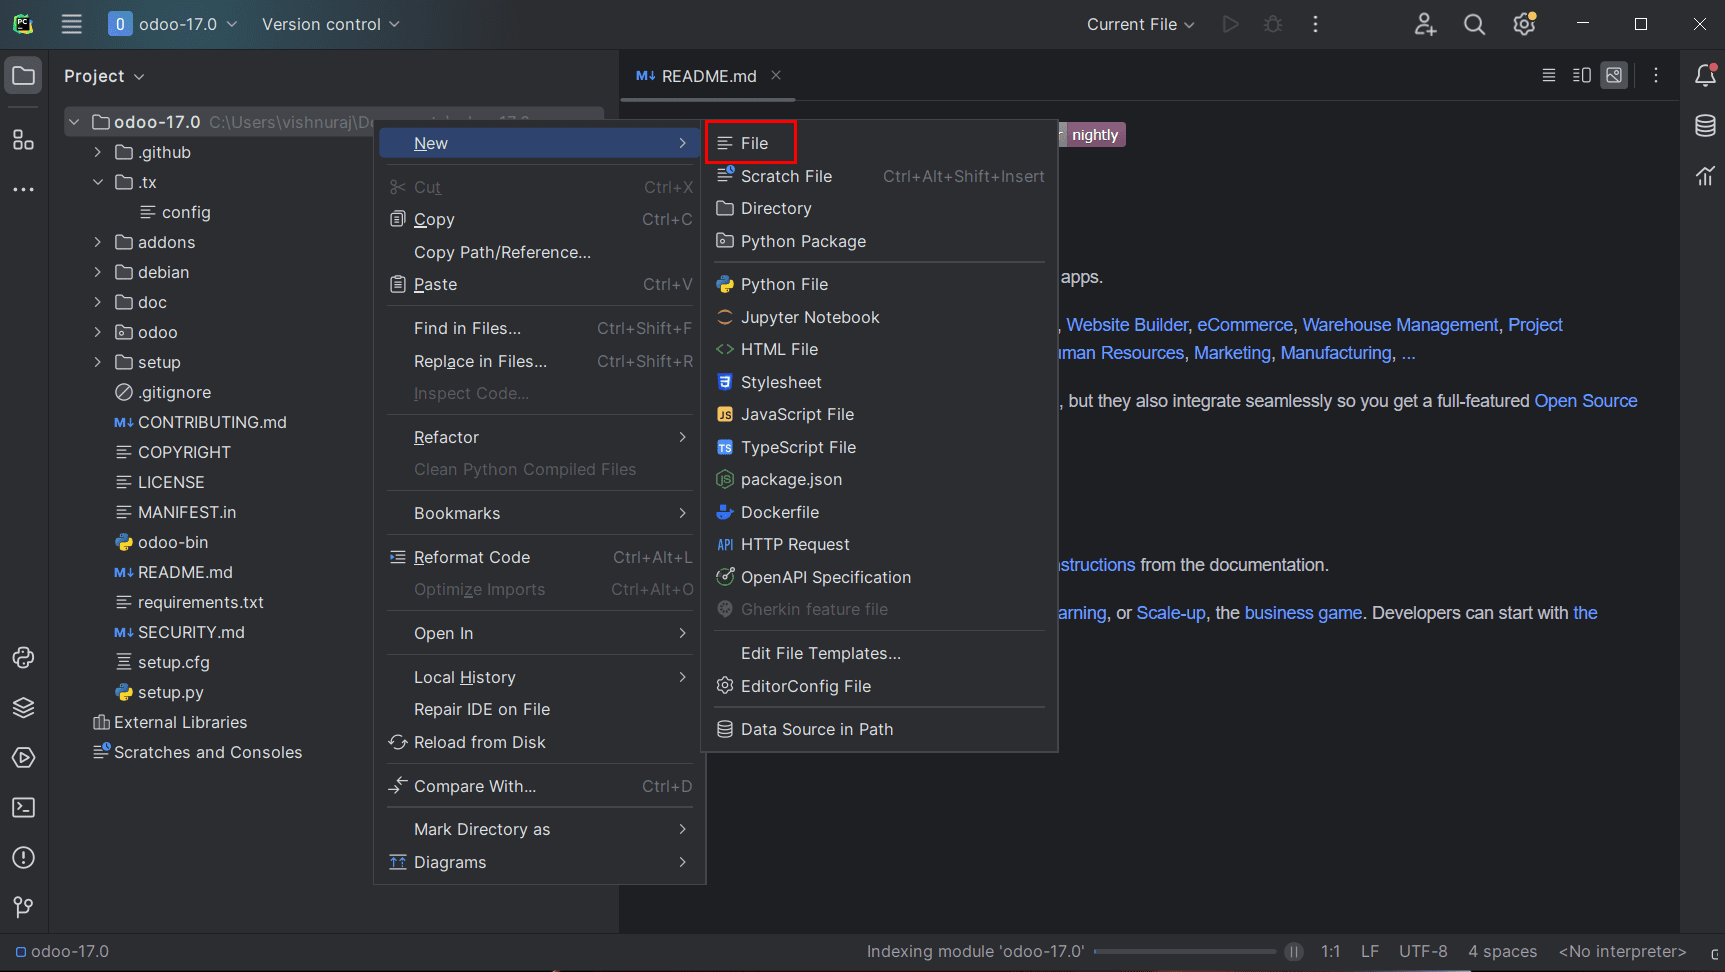
Task: Open the Open Source link
Action: [1586, 401]
